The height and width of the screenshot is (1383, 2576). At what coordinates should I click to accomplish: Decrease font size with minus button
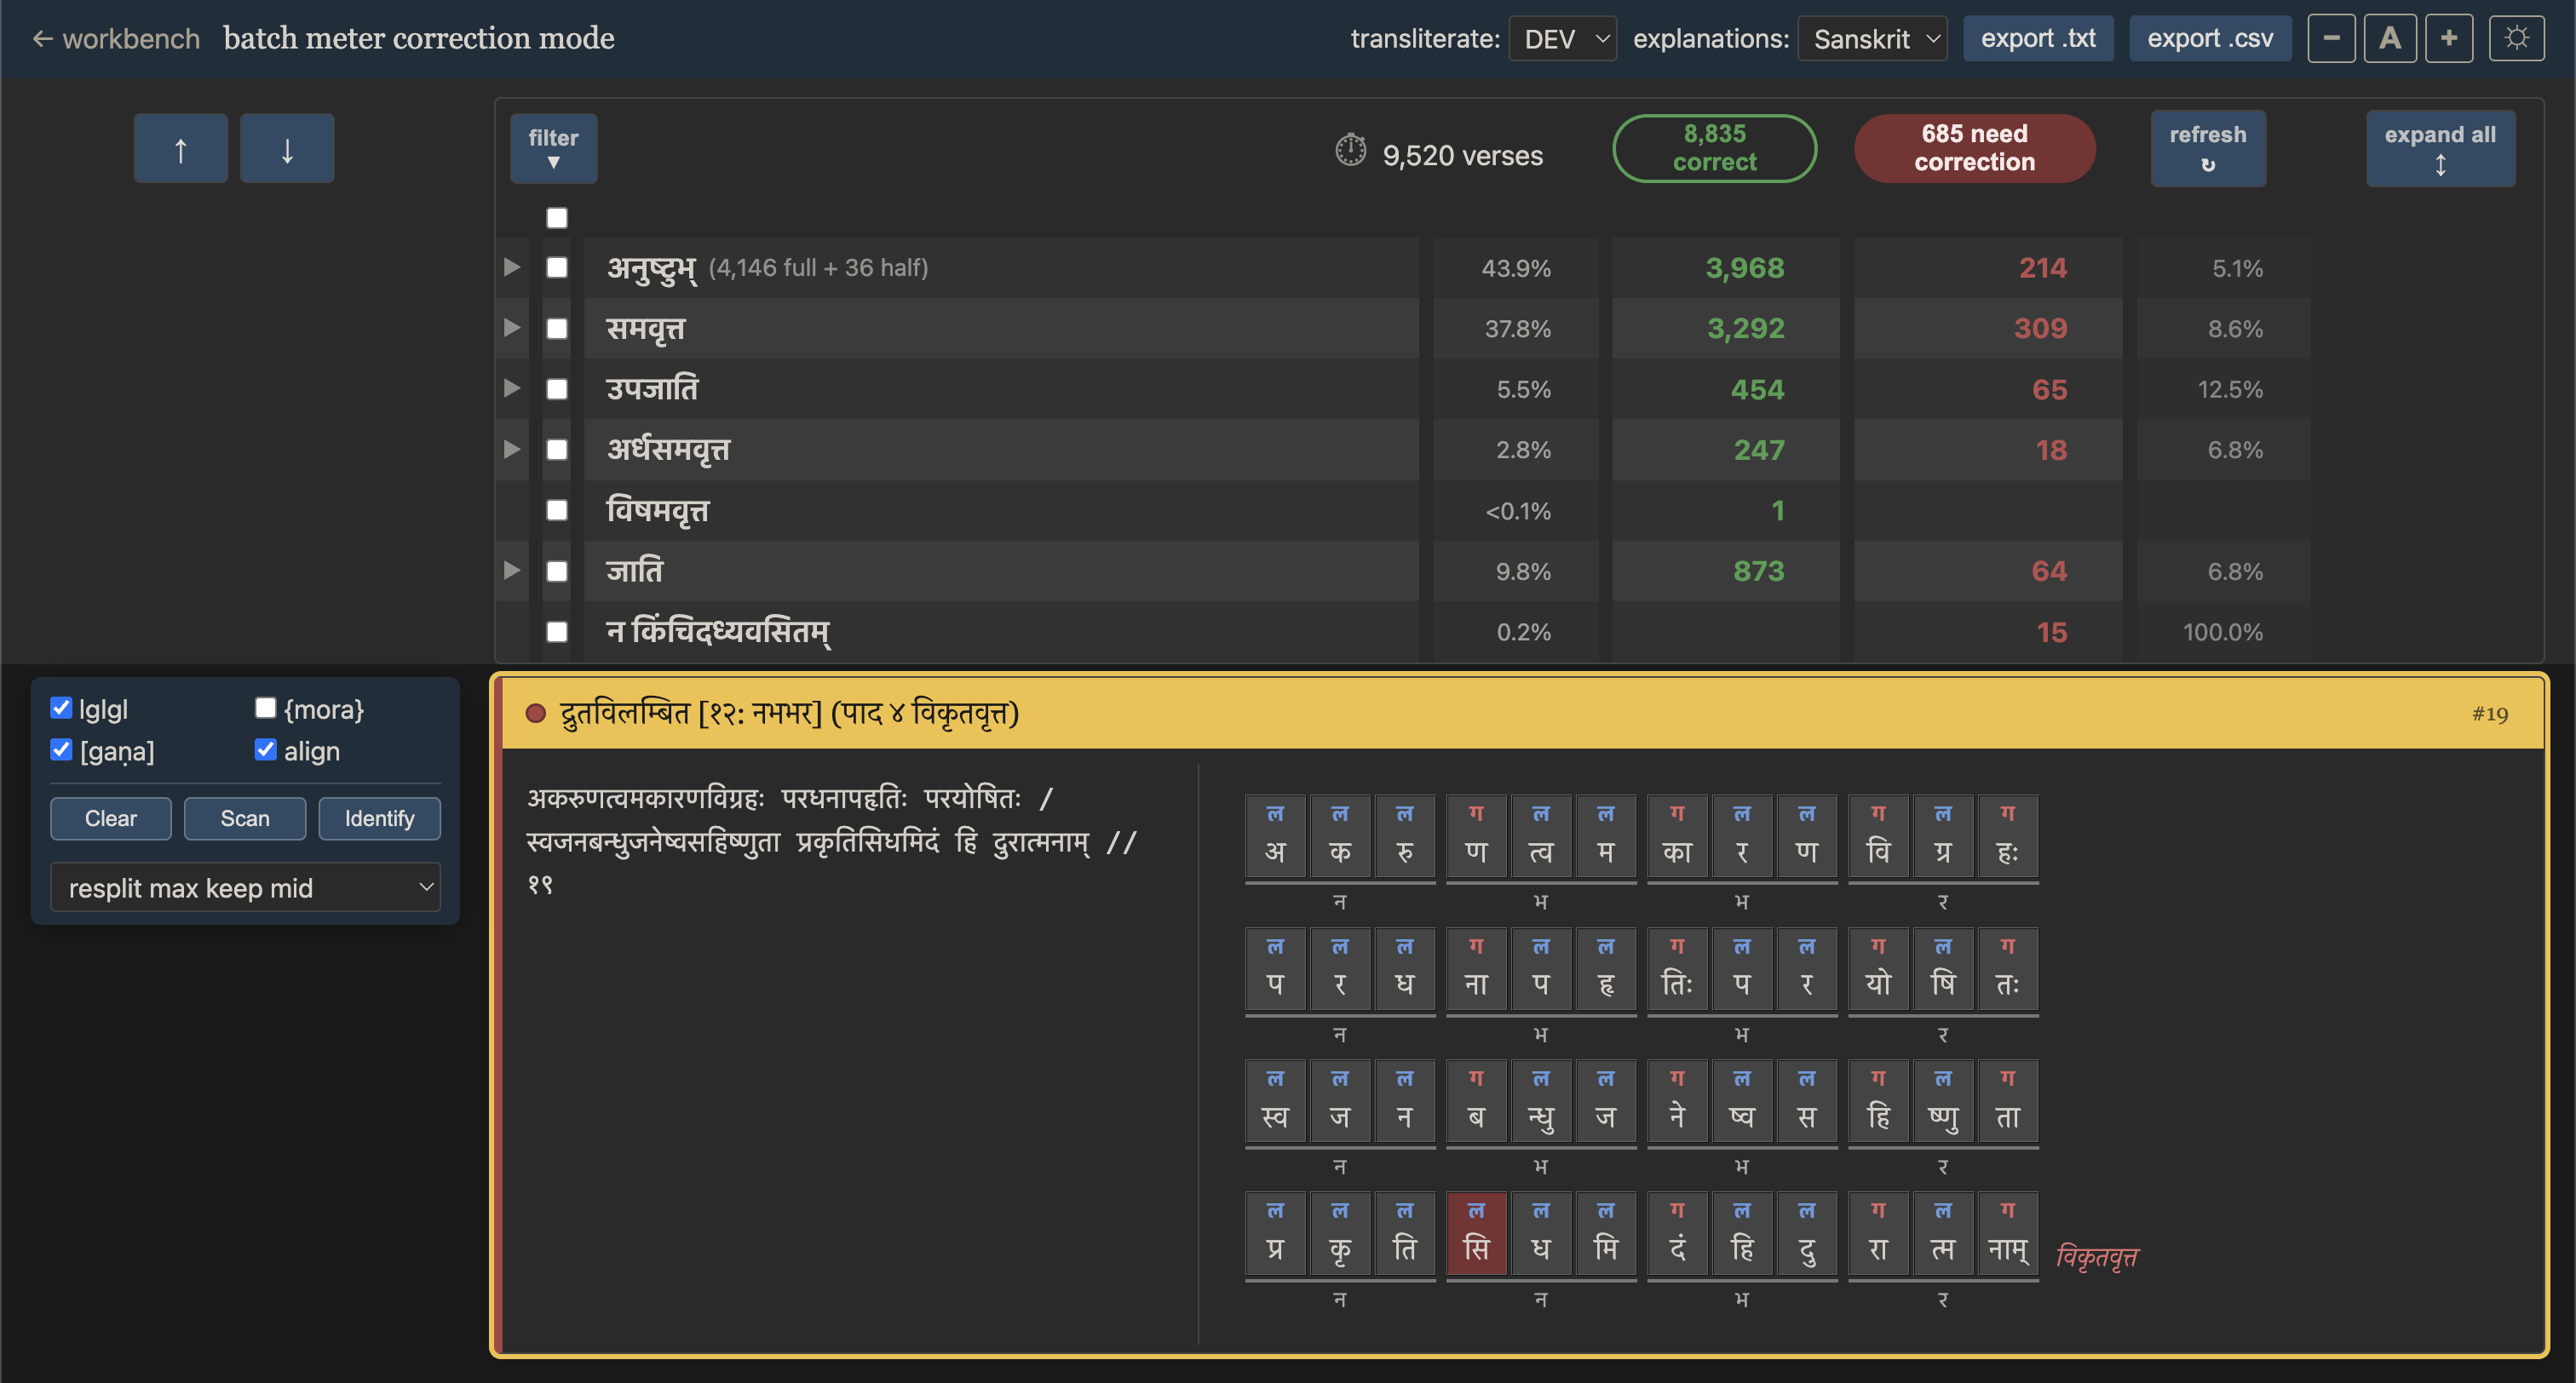click(x=2331, y=38)
